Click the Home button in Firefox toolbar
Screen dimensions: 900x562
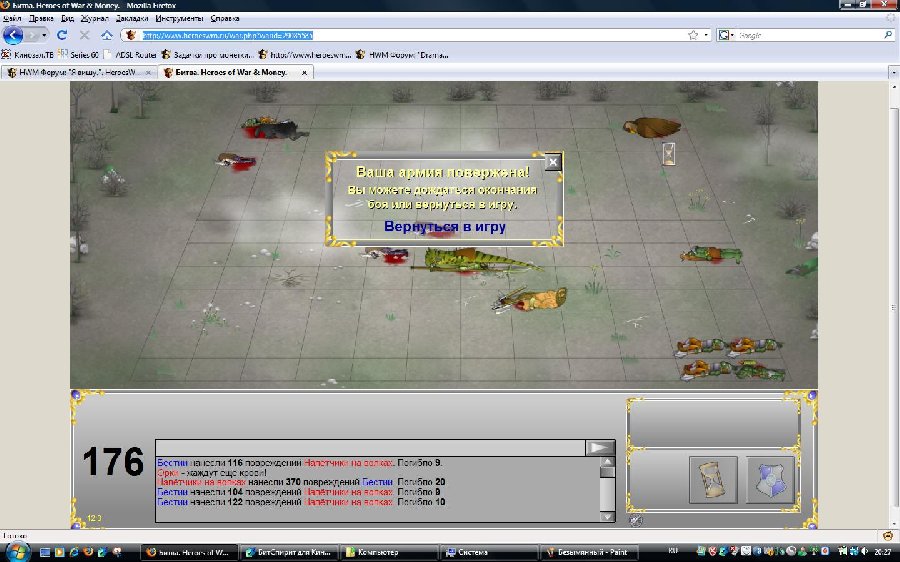tap(107, 35)
